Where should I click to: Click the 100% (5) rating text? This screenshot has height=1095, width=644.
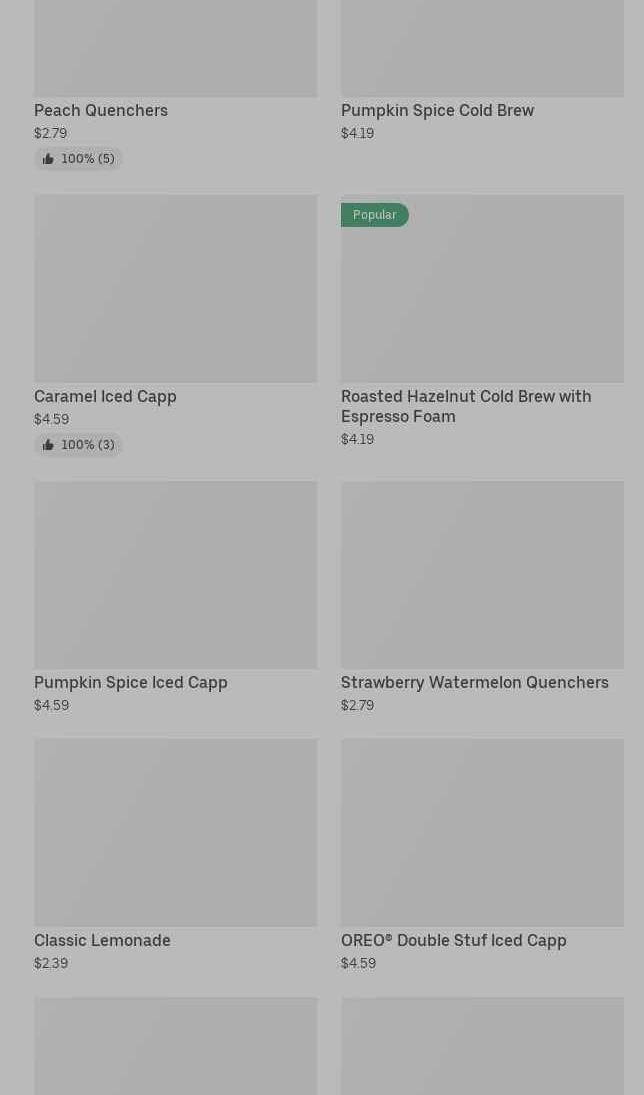point(88,159)
